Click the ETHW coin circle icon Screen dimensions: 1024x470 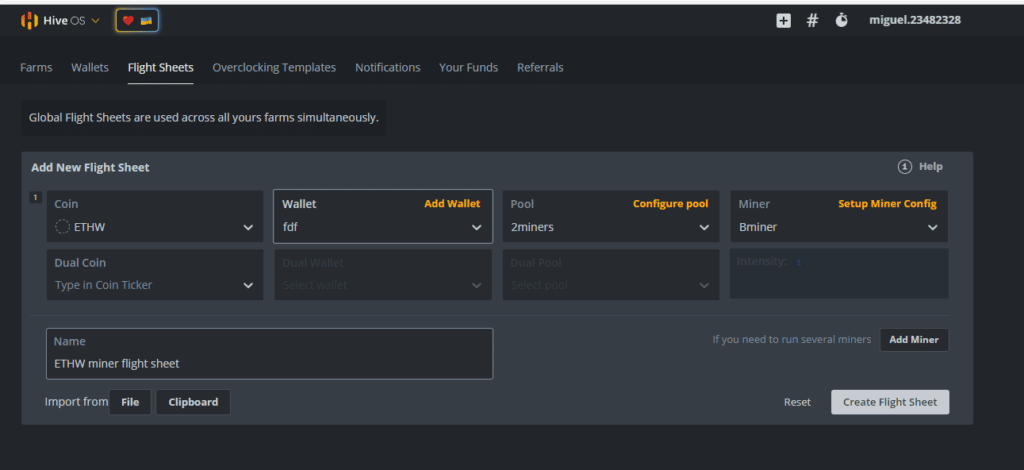click(x=62, y=227)
